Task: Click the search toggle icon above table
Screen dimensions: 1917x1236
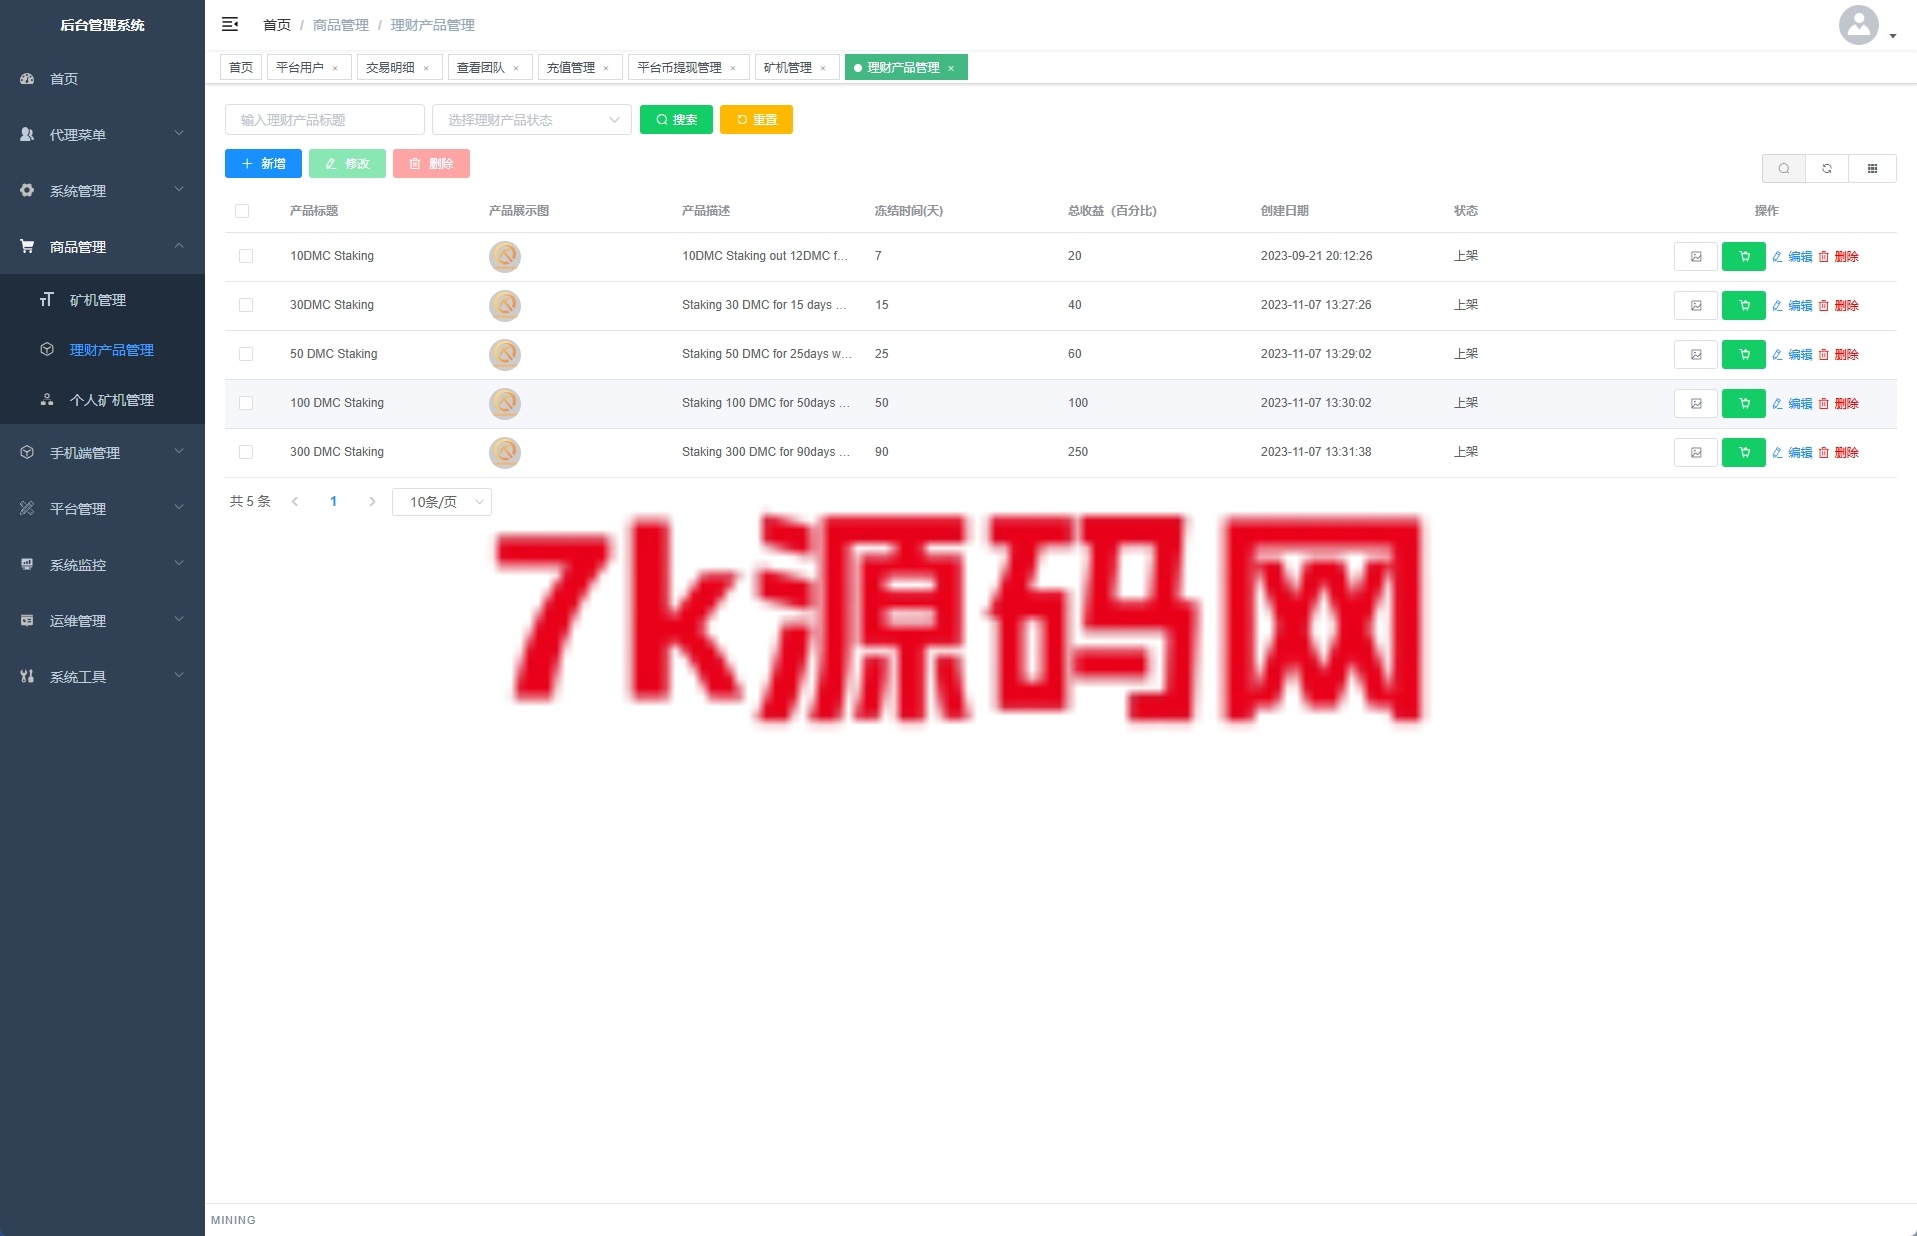Action: pos(1784,168)
